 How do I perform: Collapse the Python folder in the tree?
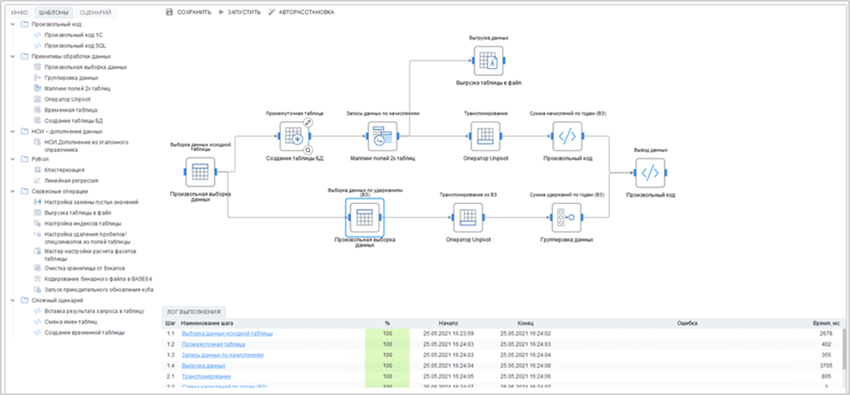(x=13, y=159)
